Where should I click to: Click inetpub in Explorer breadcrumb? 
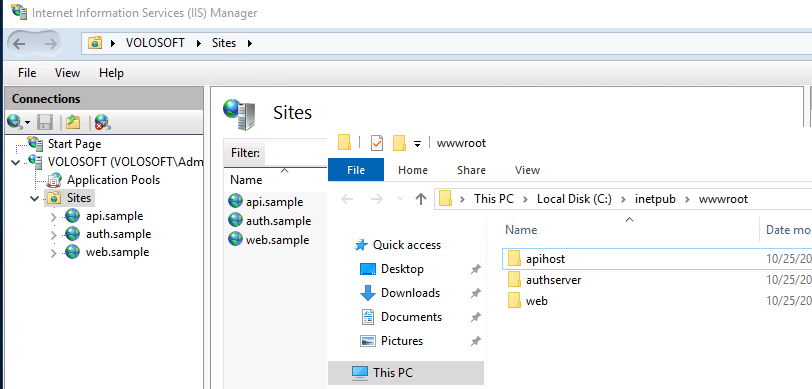(656, 199)
